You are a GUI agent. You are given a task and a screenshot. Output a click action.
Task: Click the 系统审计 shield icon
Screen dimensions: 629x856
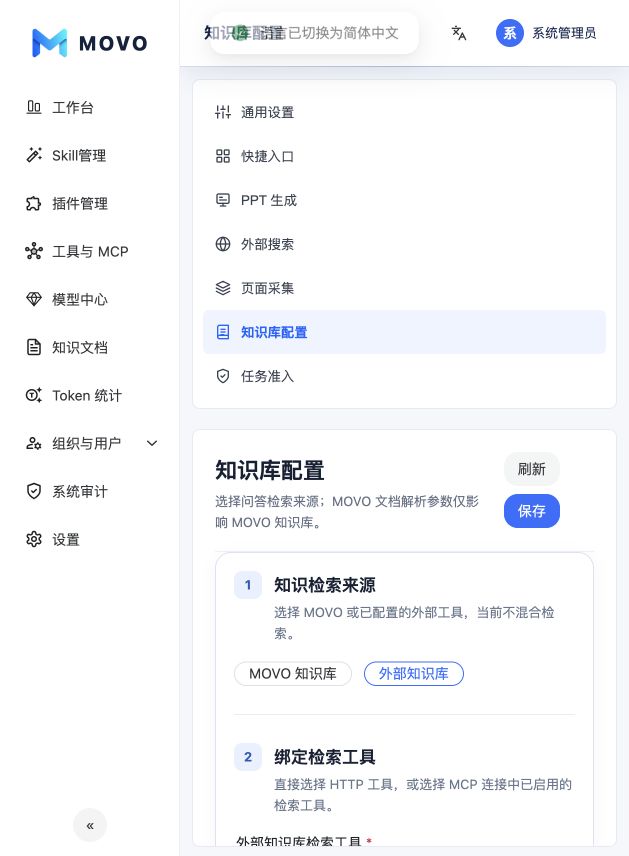[x=34, y=491]
